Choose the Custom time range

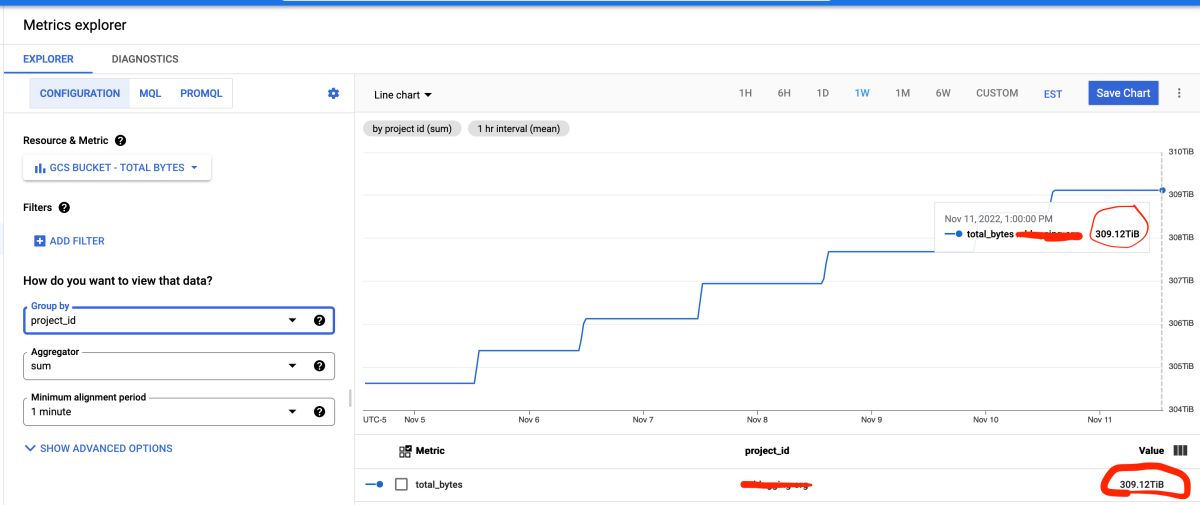[x=997, y=93]
